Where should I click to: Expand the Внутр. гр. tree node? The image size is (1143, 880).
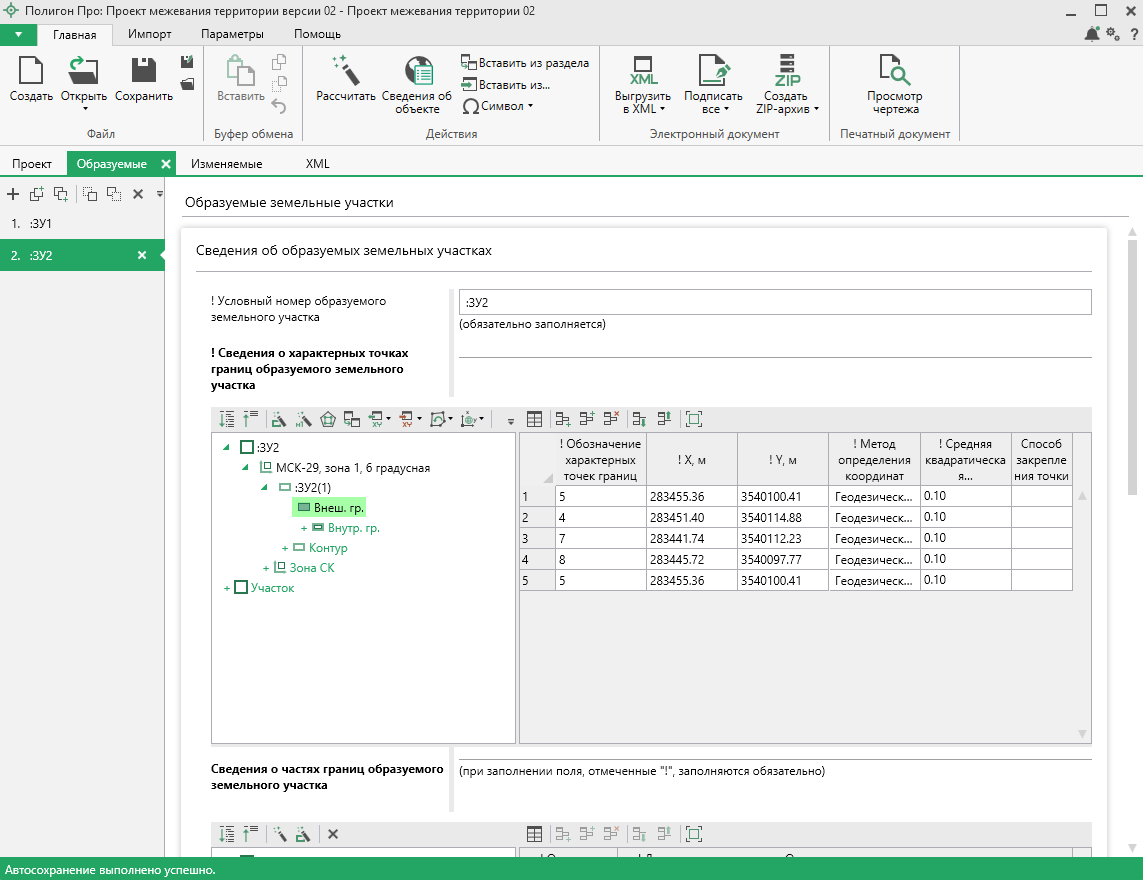click(x=304, y=528)
